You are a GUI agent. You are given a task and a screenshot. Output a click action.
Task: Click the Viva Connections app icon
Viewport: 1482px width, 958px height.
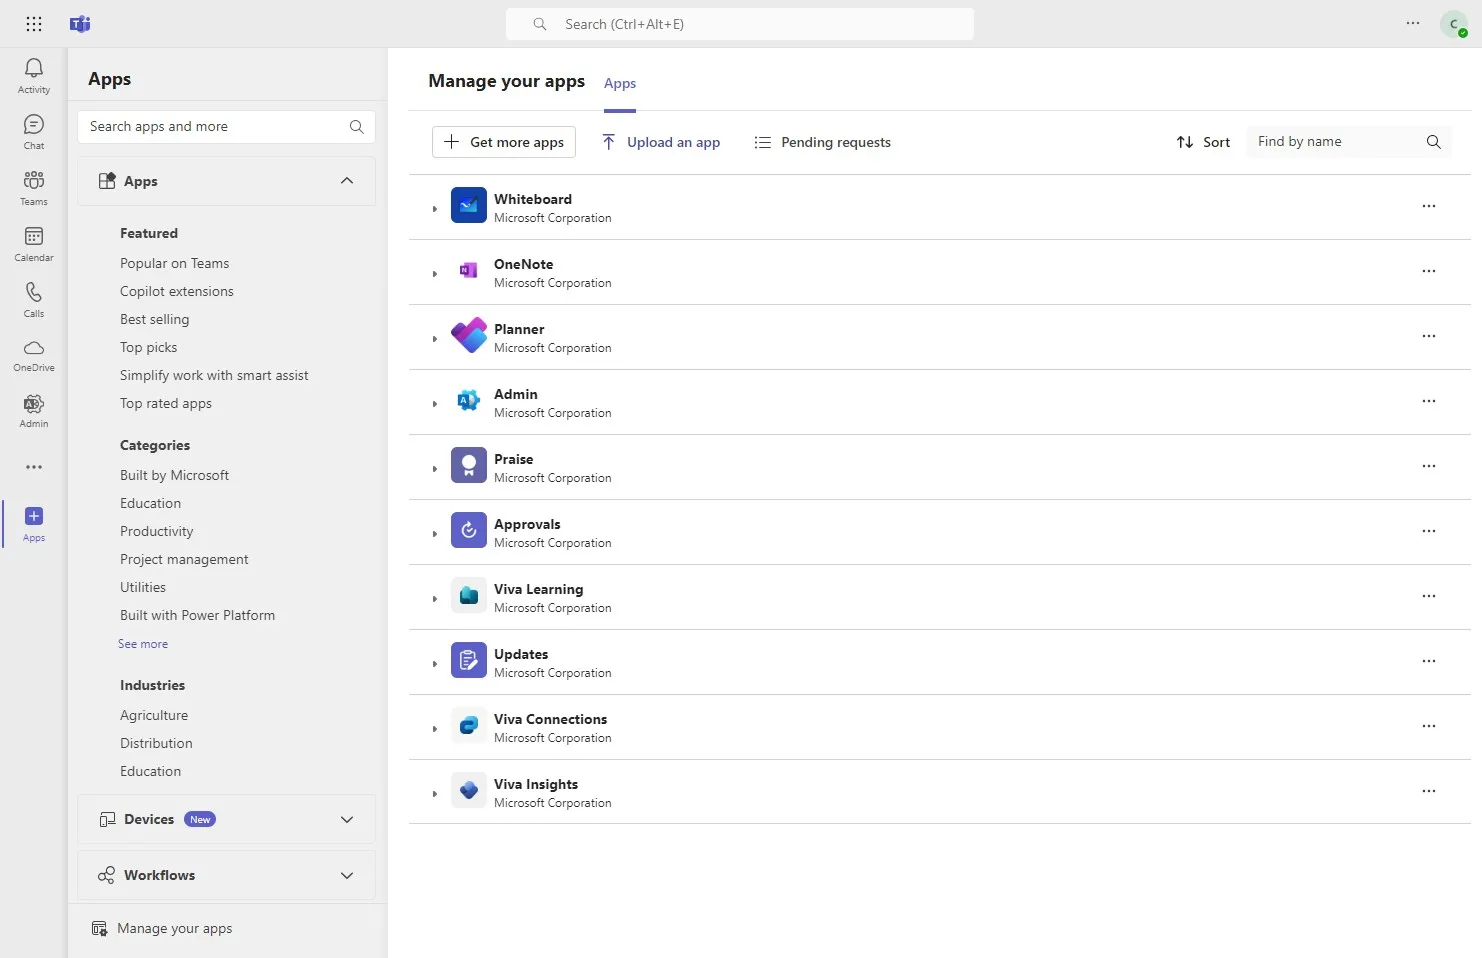click(469, 726)
